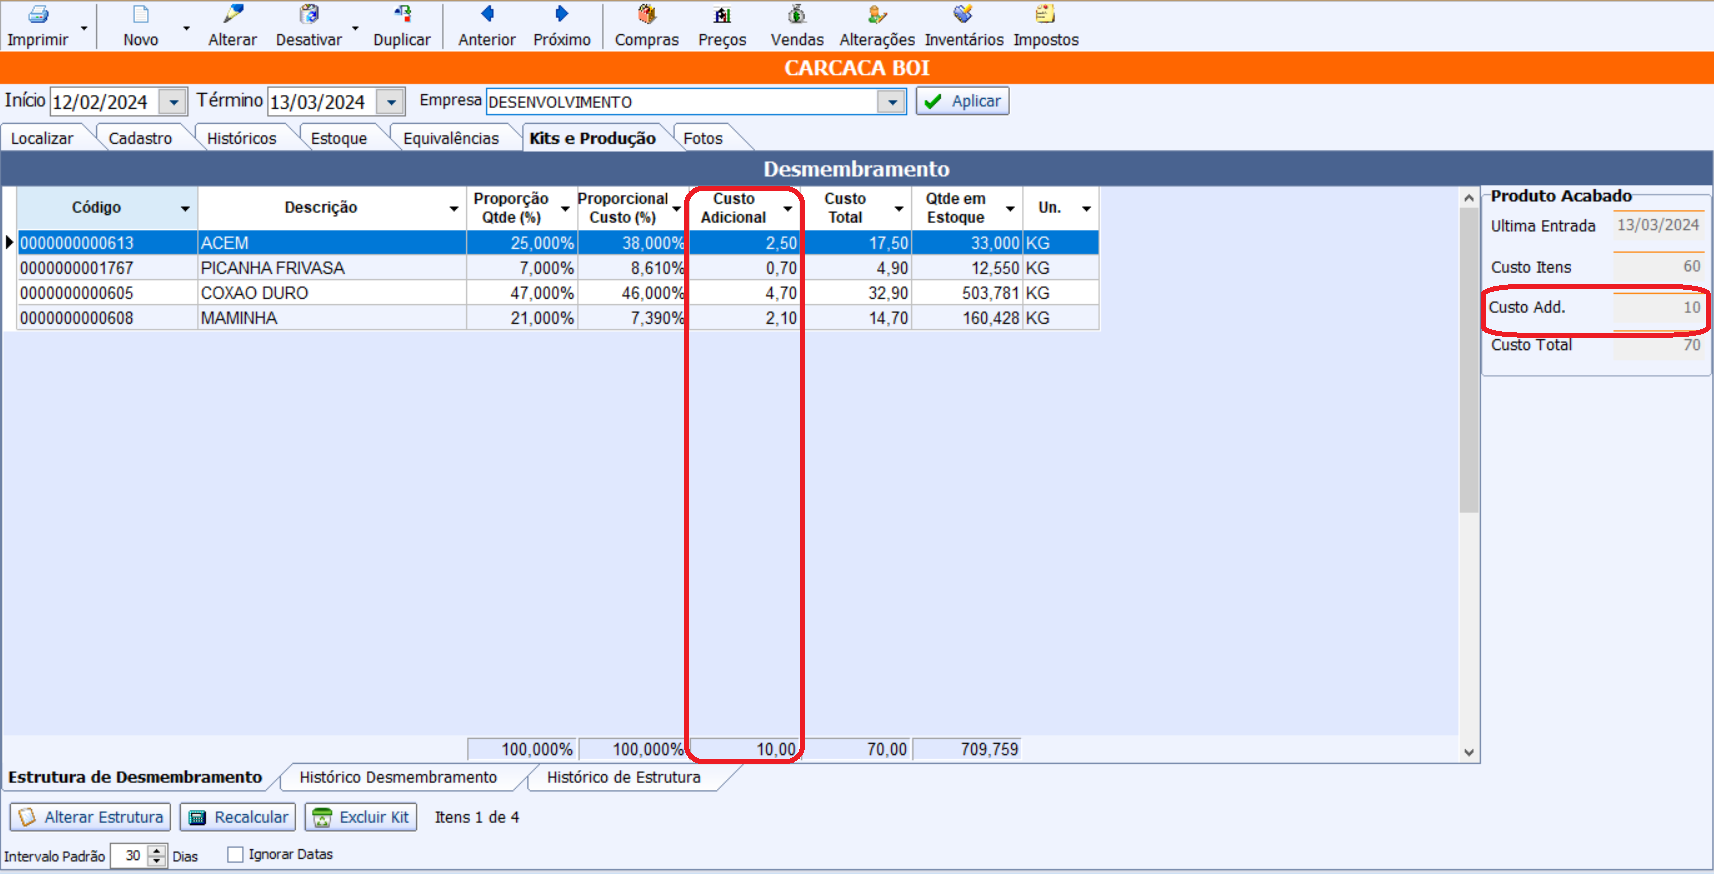Click the Desativar toolbar icon
The width and height of the screenshot is (1714, 874).
309,15
